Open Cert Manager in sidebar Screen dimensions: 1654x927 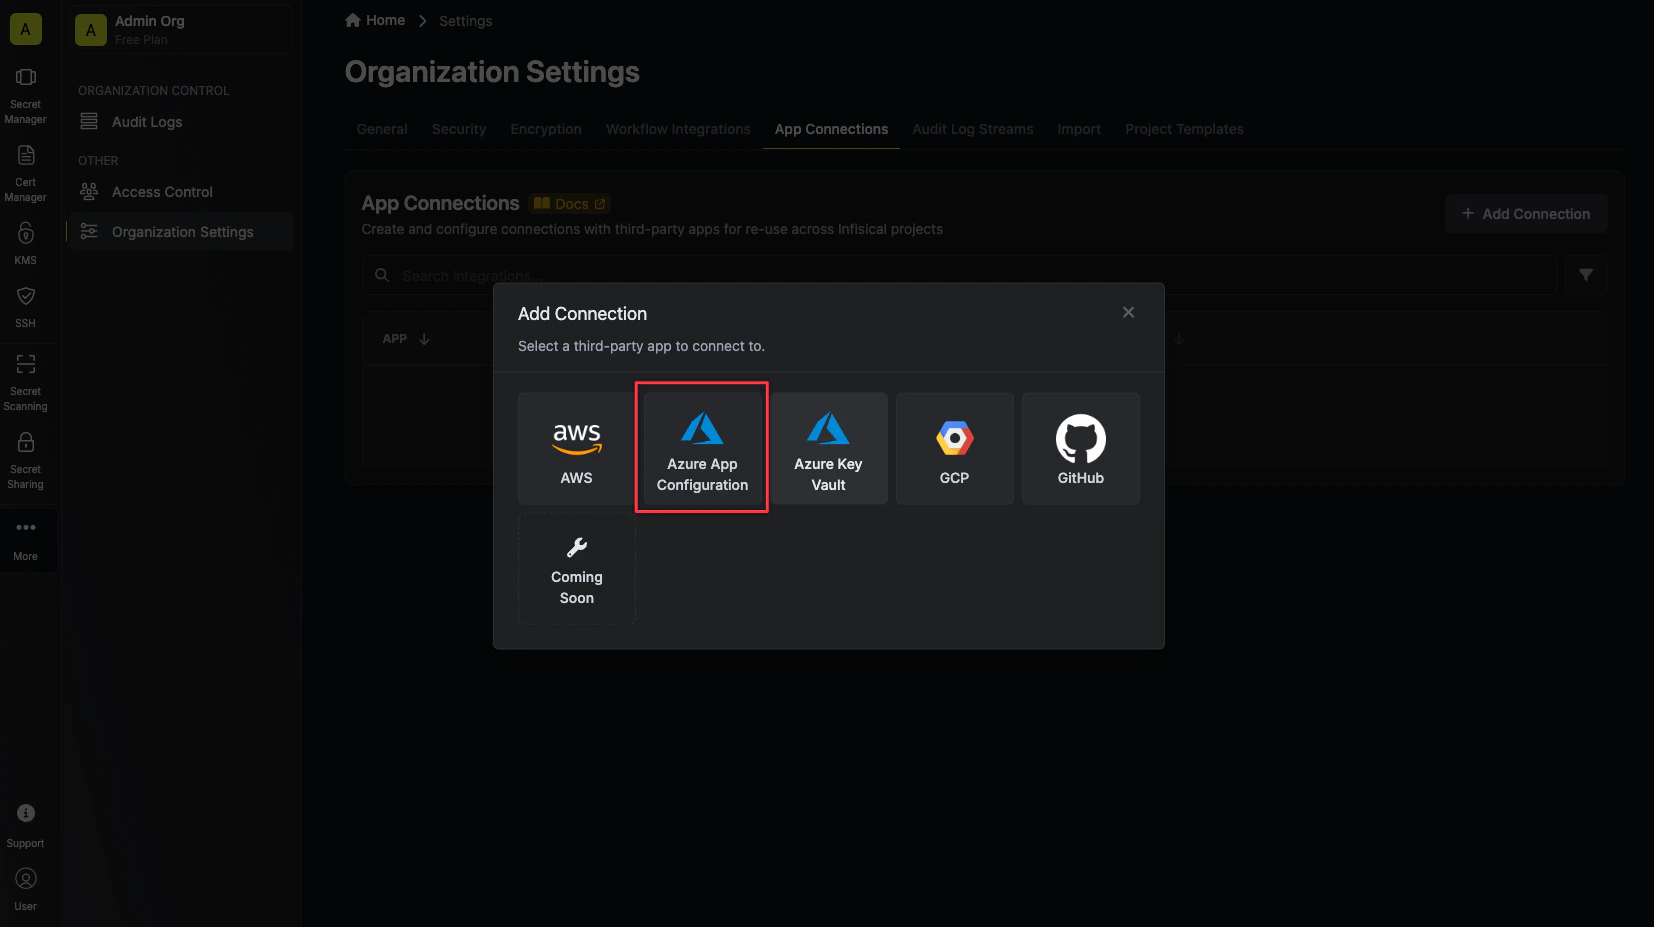coord(26,175)
